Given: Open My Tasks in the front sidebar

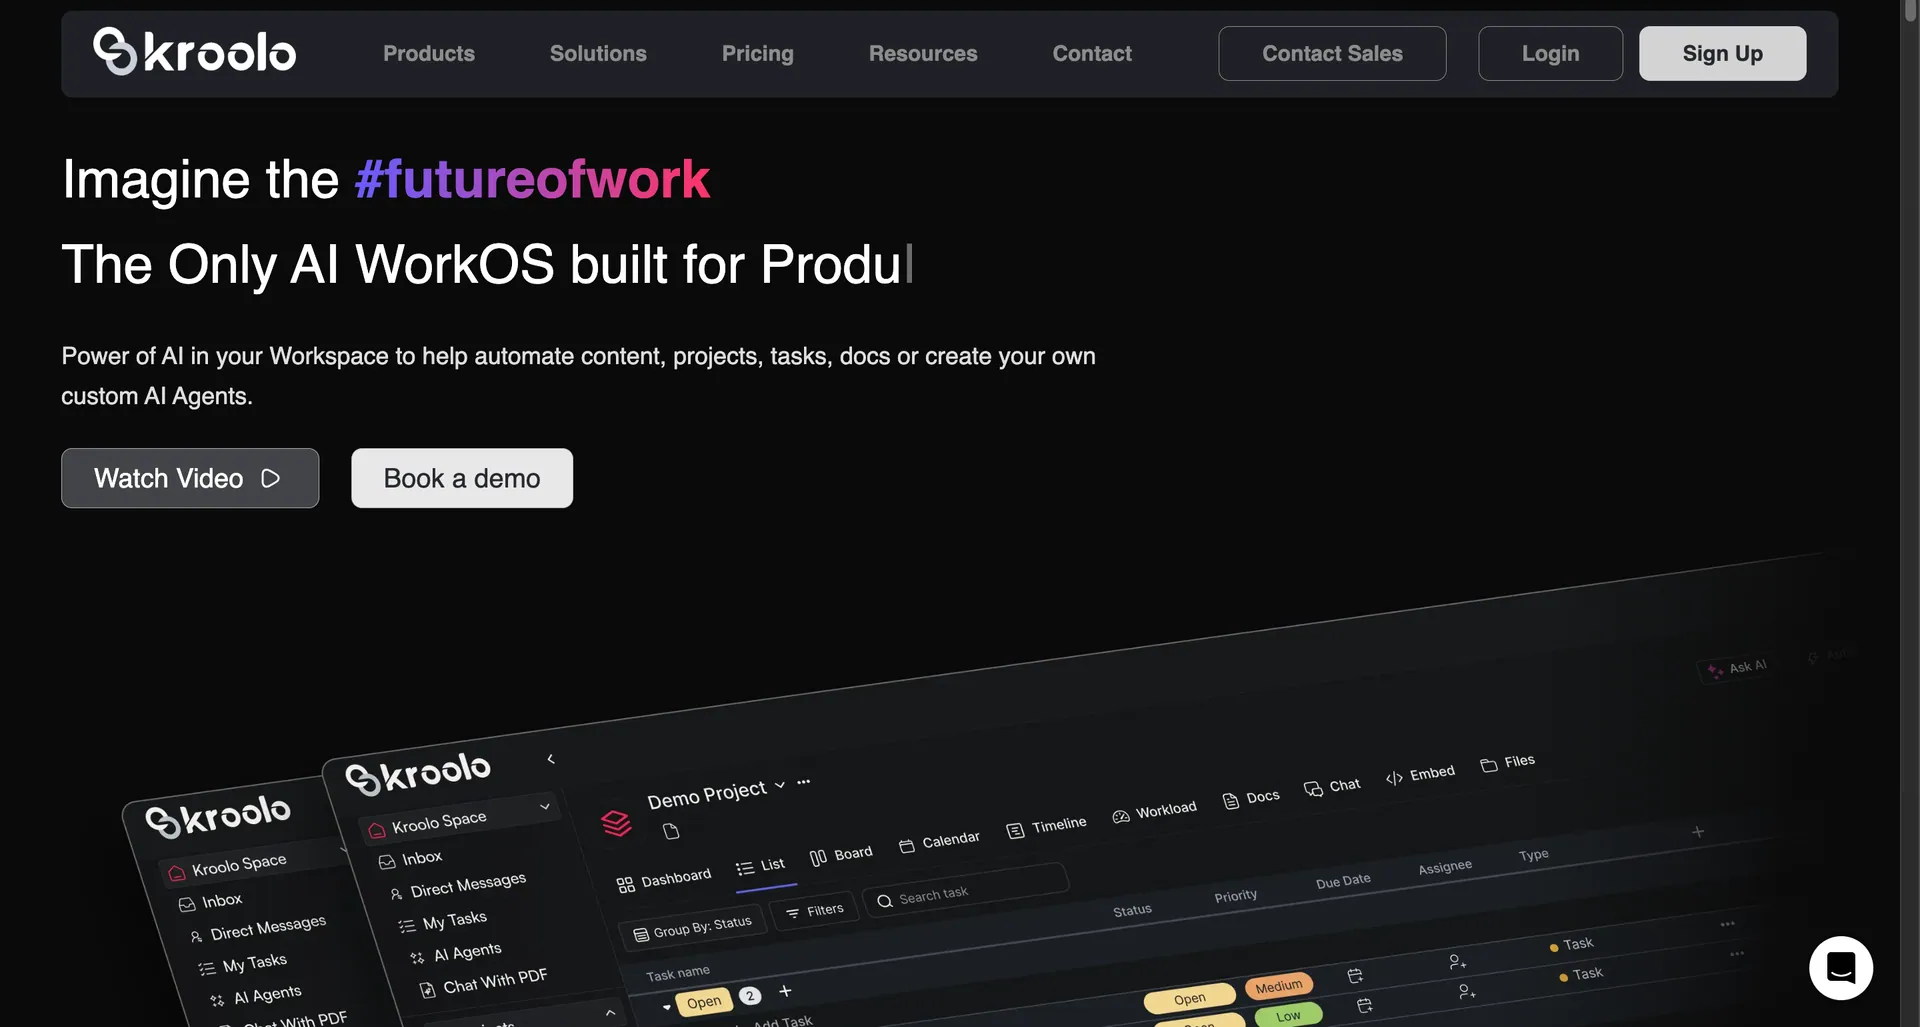Looking at the screenshot, I should 443,921.
